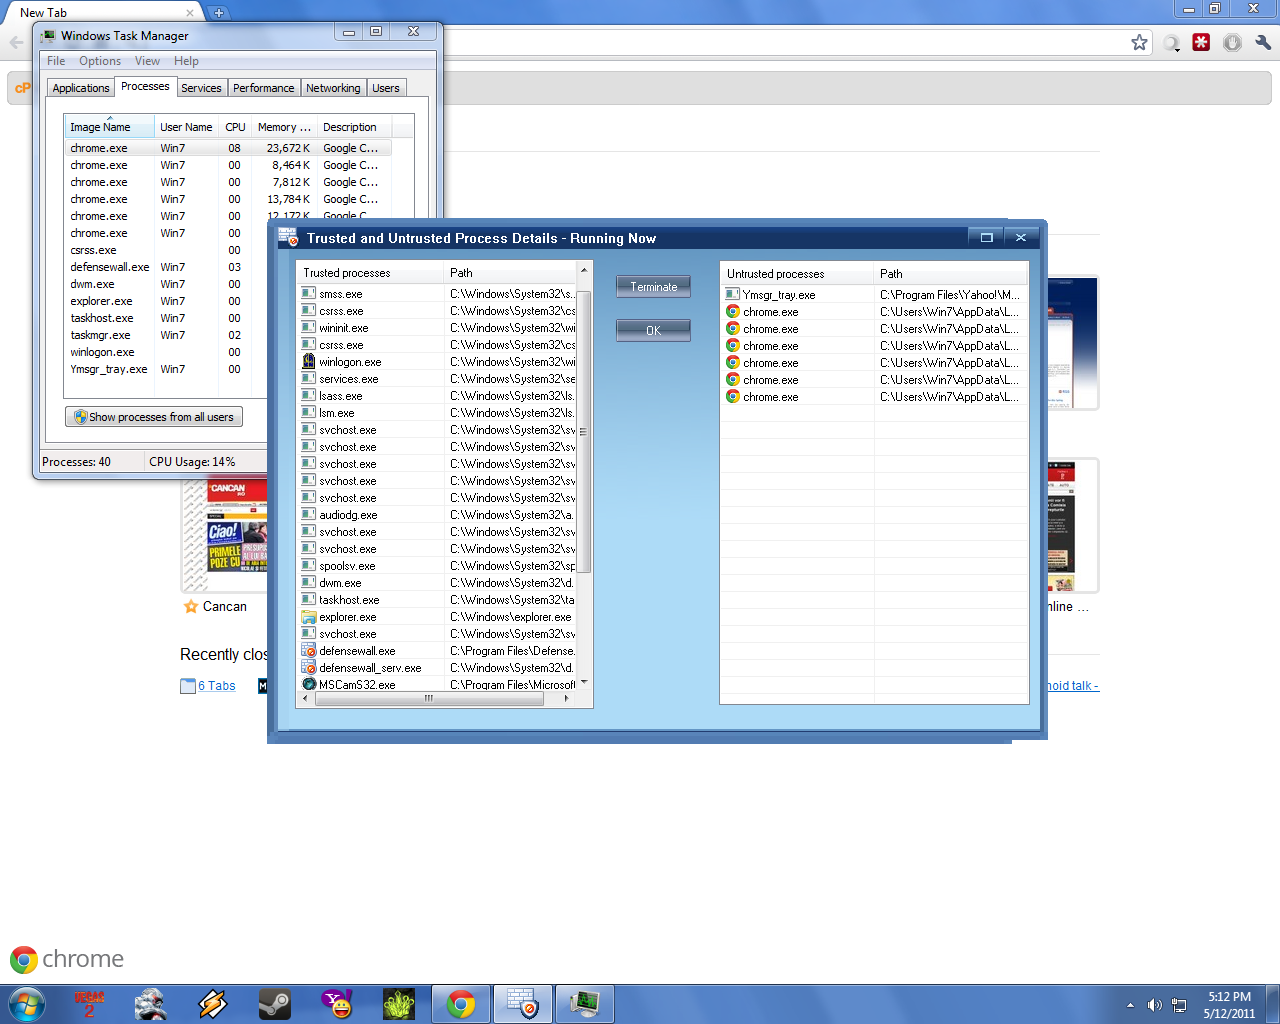The width and height of the screenshot is (1280, 1024).
Task: Open the Winamp lightning bolt taskbar icon
Action: (x=212, y=1004)
